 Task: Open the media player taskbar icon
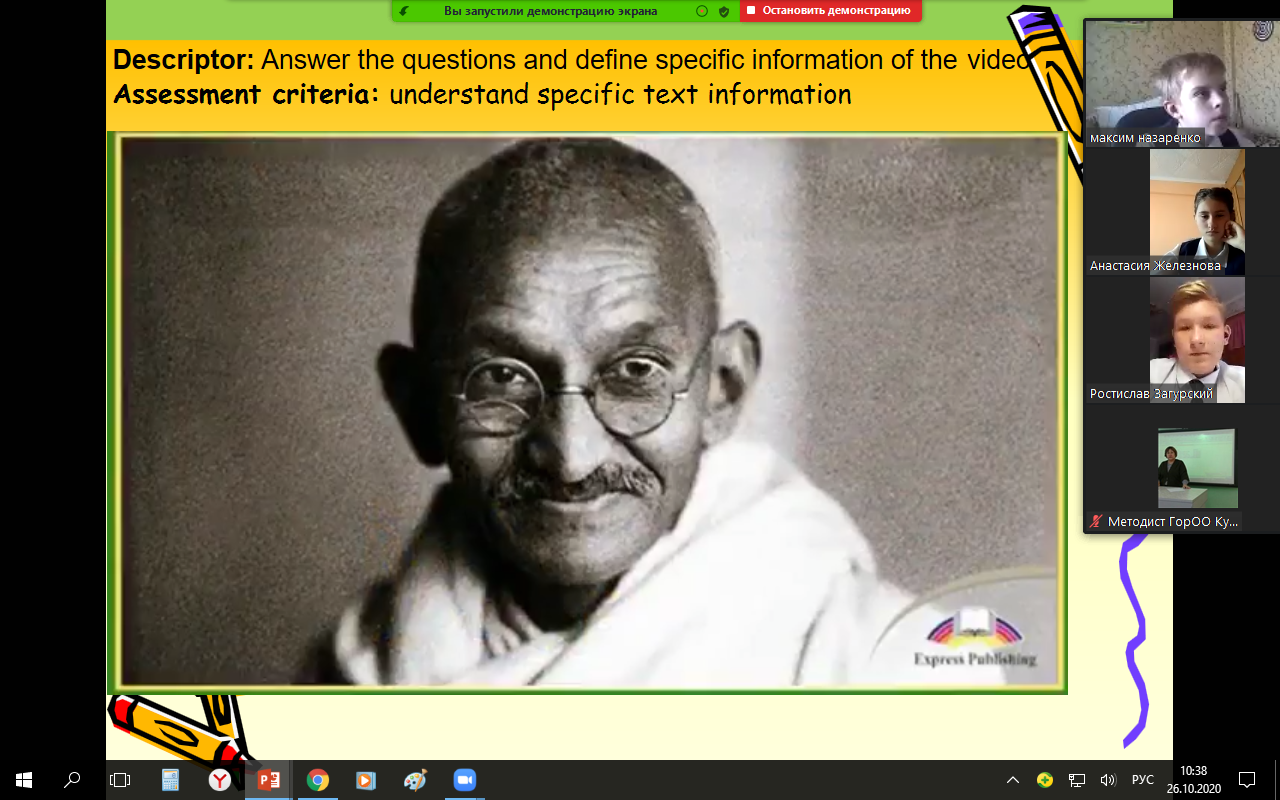point(366,780)
